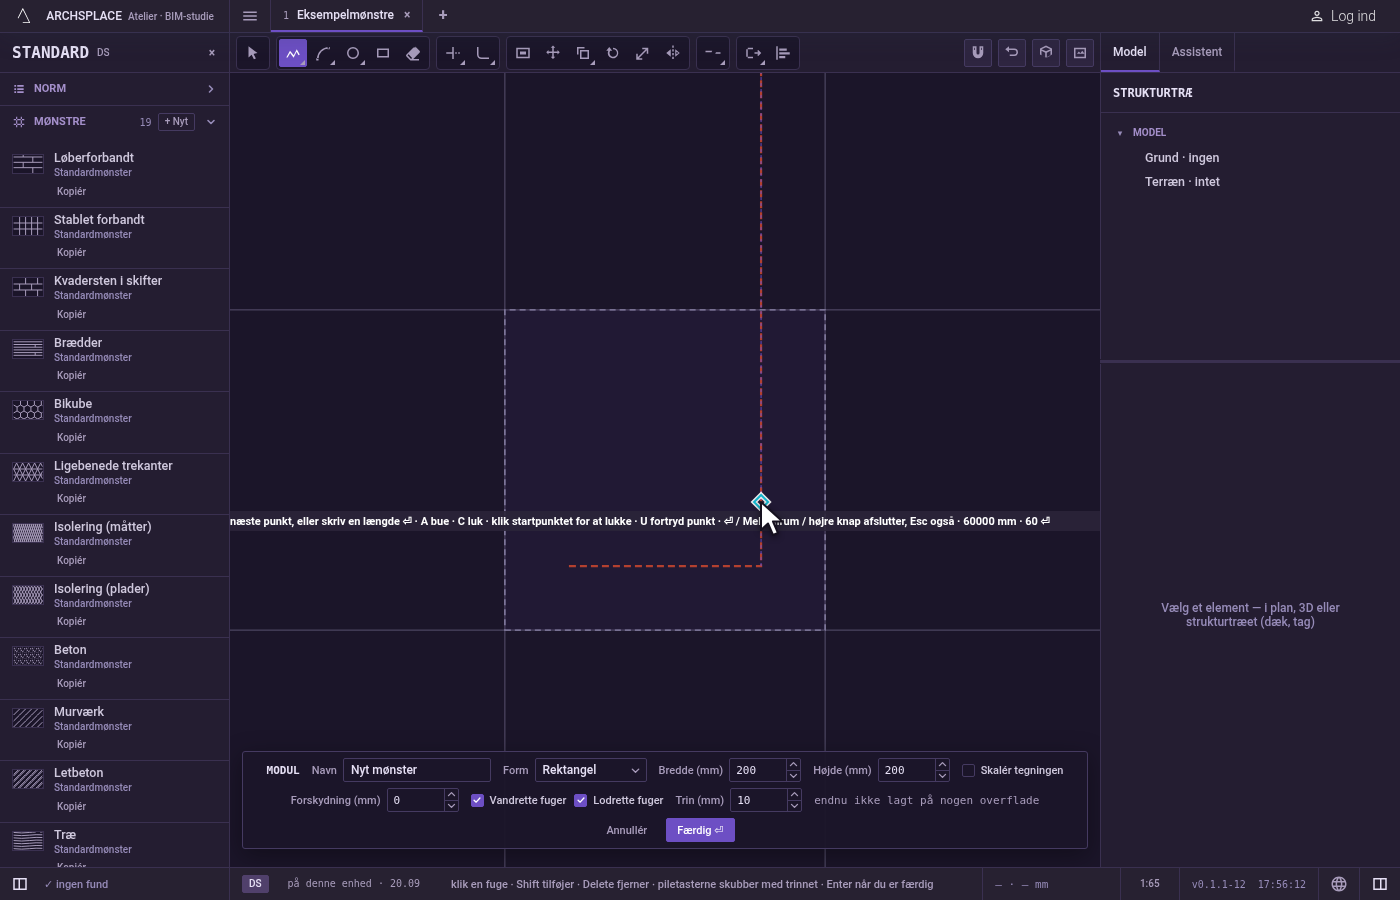The width and height of the screenshot is (1400, 900).
Task: Toggle Vandrette fuger checkbox
Action: tap(478, 800)
